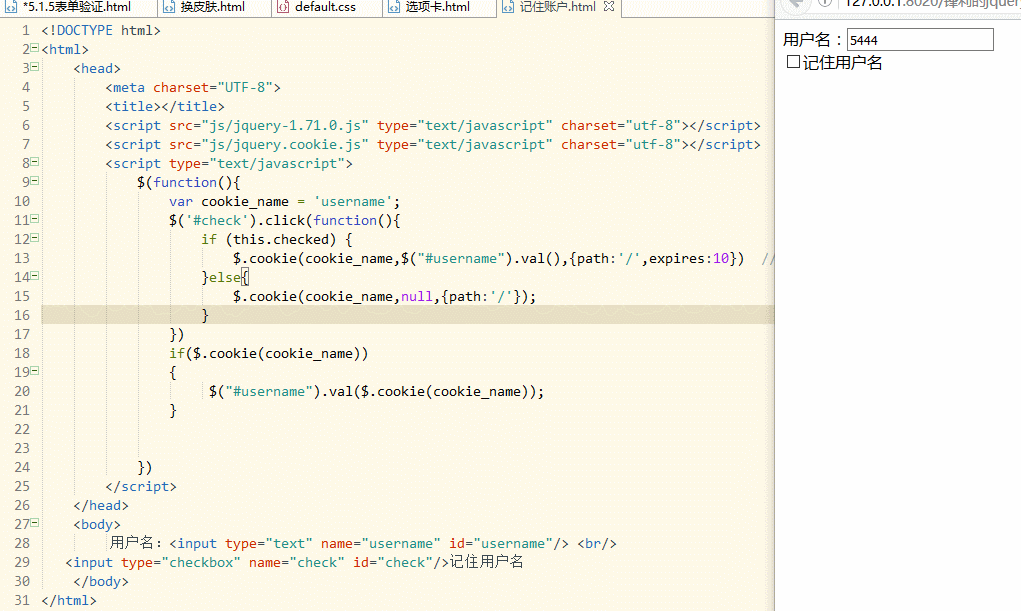Click 'username' string on line 10
Viewport: 1021px width, 611px height.
pyautogui.click(x=352, y=201)
